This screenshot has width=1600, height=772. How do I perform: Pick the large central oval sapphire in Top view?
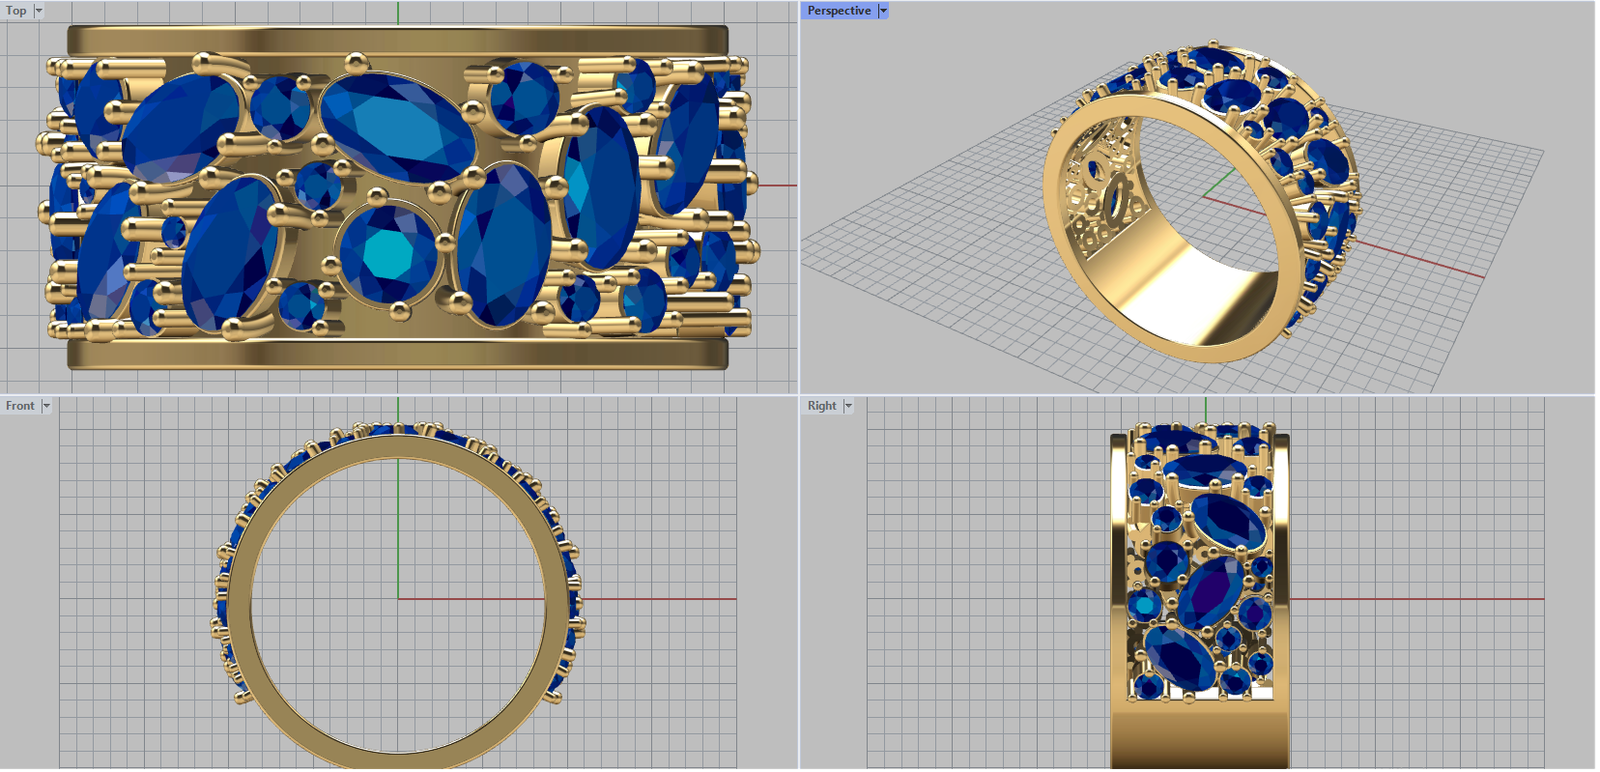[397, 127]
